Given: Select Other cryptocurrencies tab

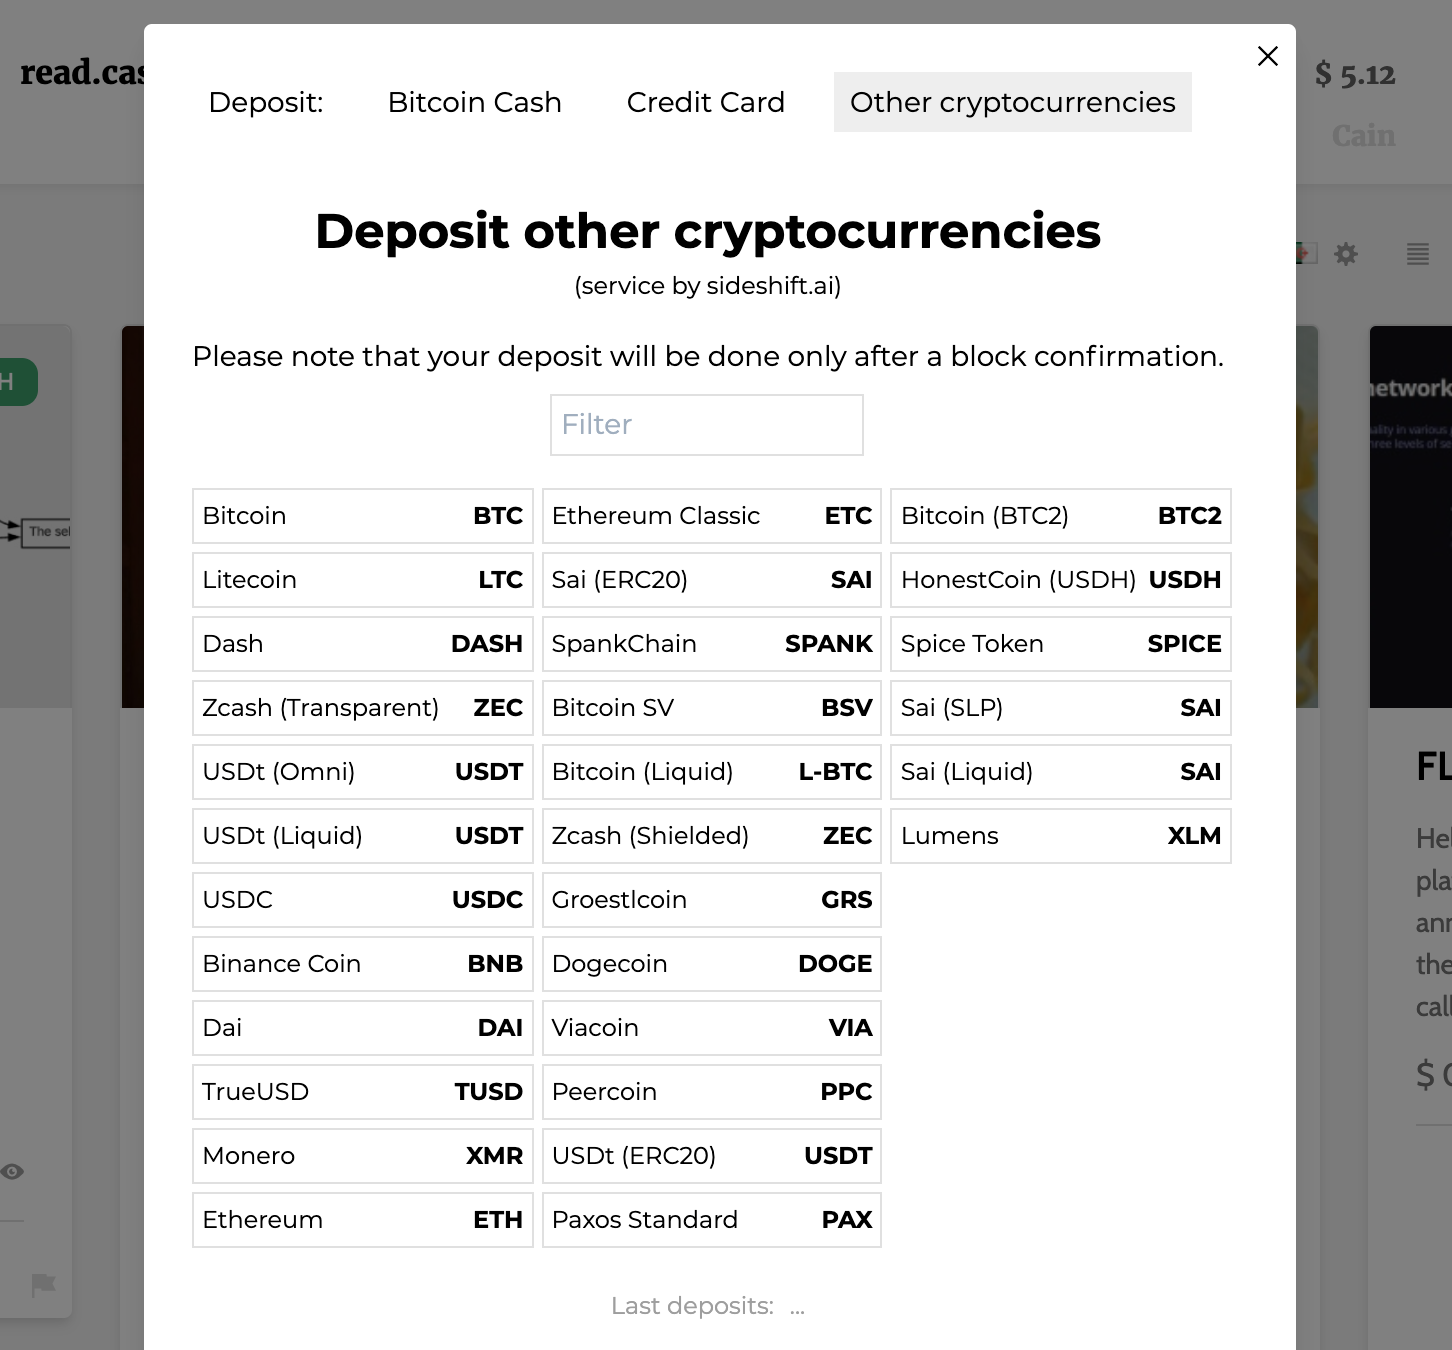Looking at the screenshot, I should [1013, 102].
